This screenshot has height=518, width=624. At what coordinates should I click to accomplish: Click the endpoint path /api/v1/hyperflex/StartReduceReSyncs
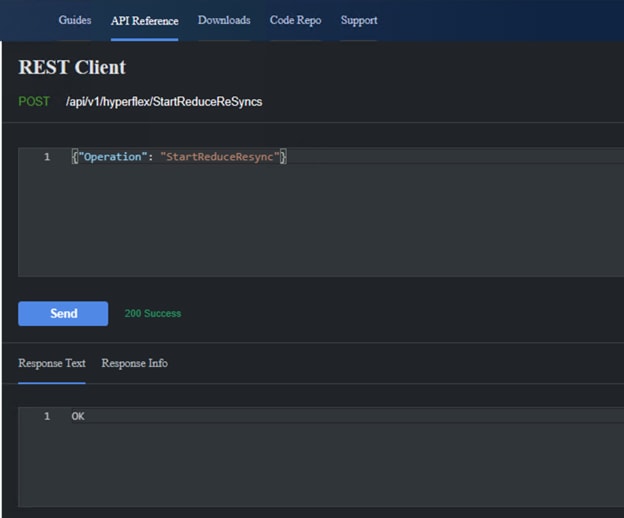pyautogui.click(x=164, y=102)
